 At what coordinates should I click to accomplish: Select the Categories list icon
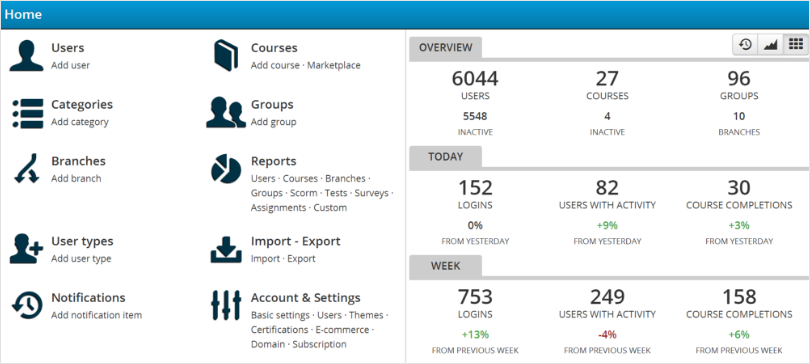[27, 113]
